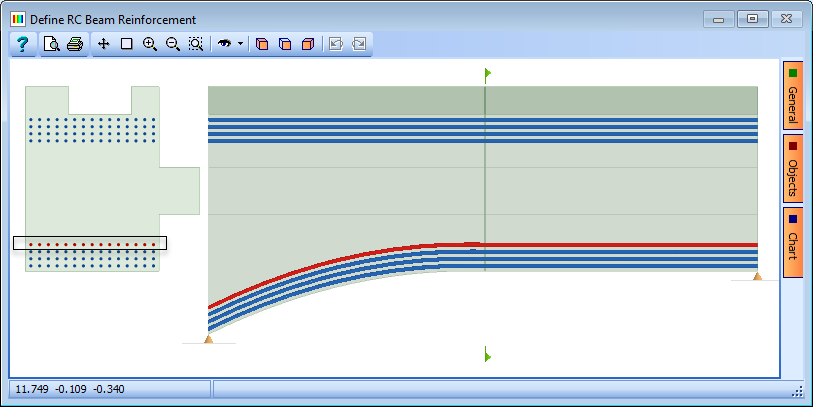Minimize the Define RC Beam Reinforcement window
Image resolution: width=813 pixels, height=407 pixels.
tap(719, 19)
